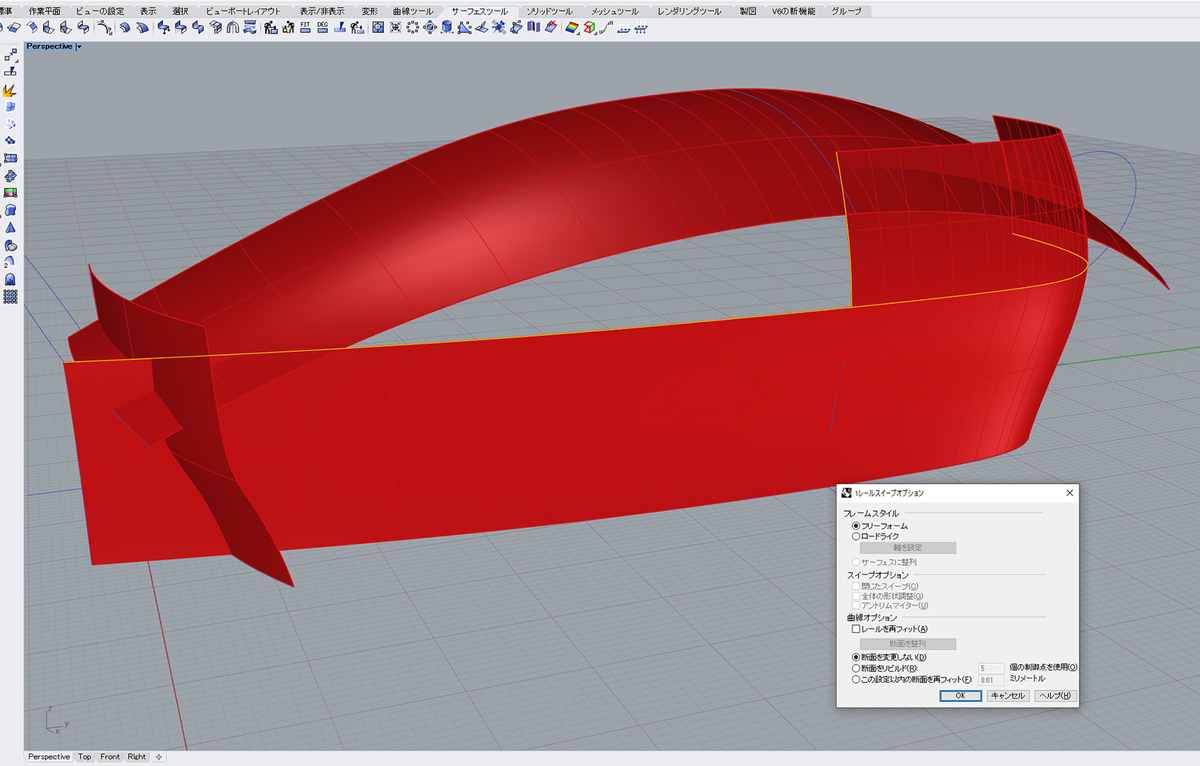Click the DEG change-degree toolbar icon

click(322, 27)
